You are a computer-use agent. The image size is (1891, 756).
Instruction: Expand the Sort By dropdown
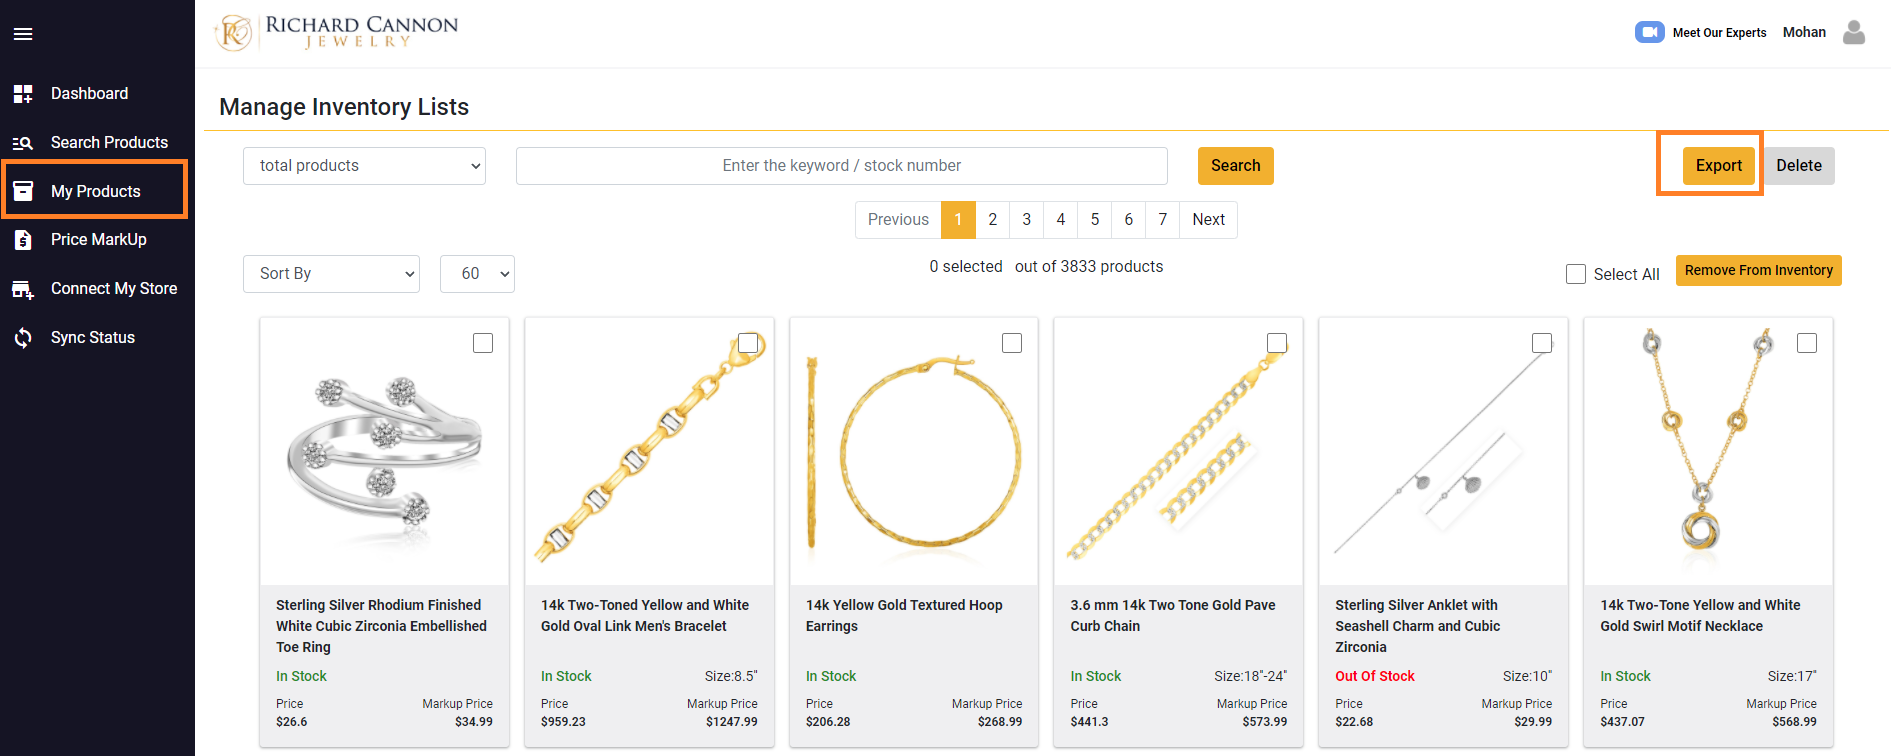tap(331, 274)
